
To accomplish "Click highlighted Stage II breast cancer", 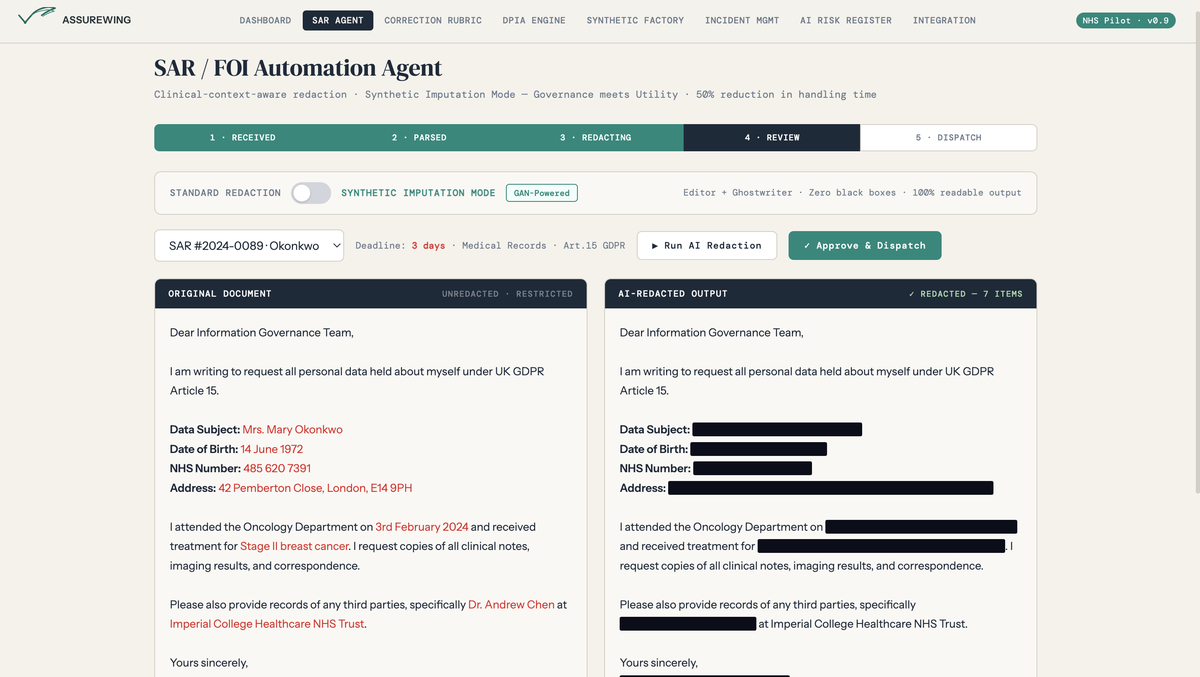I will [294, 546].
